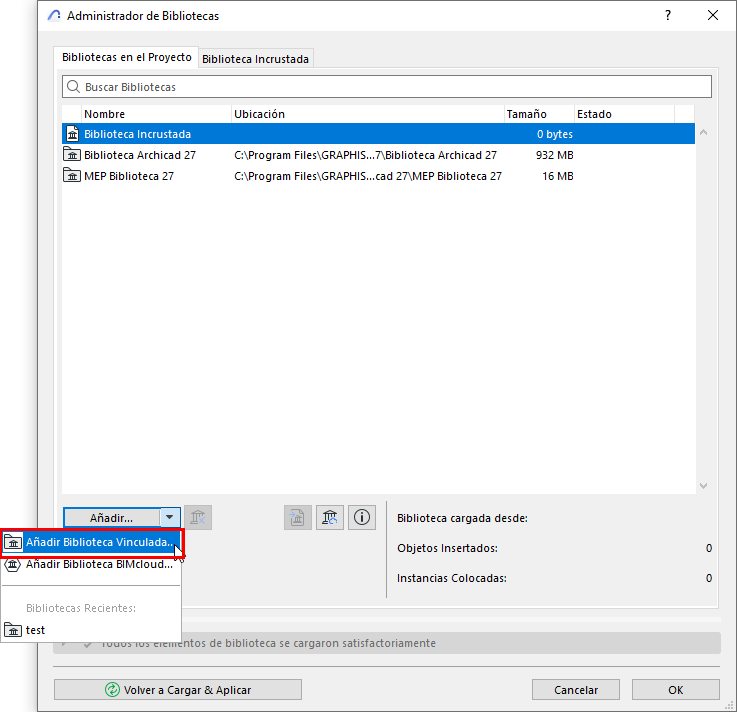Image resolution: width=737 pixels, height=712 pixels.
Task: Select the Biblioteca Archicad 27 row
Action: [378, 155]
